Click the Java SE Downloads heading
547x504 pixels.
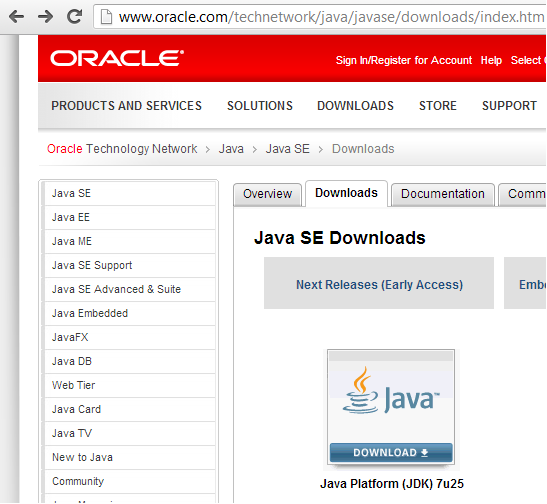tap(340, 238)
